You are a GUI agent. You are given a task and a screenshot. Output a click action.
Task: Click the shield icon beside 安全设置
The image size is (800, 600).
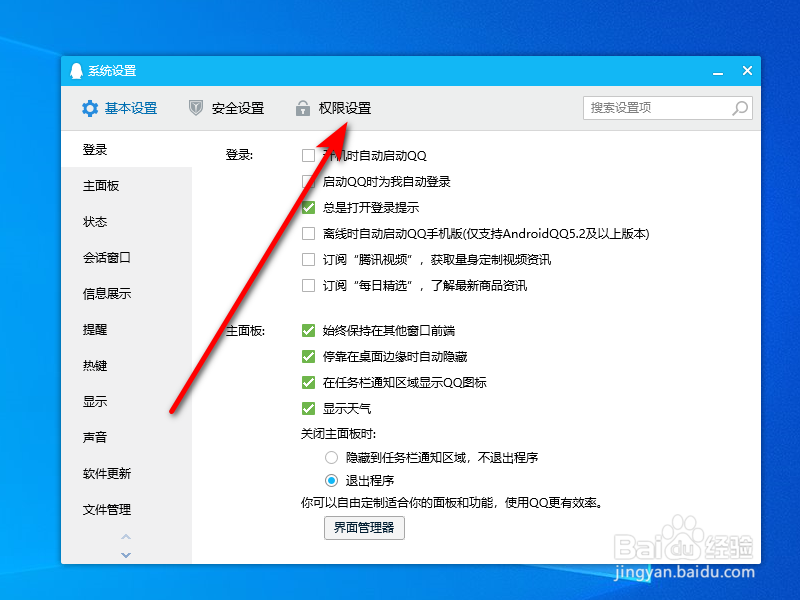195,108
